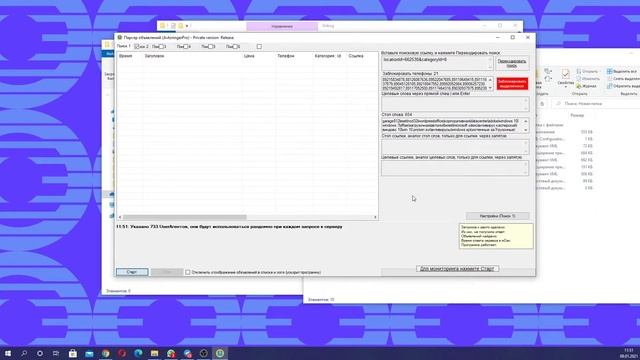Check the disable list display checkbox
The image size is (640, 360).
click(188, 272)
